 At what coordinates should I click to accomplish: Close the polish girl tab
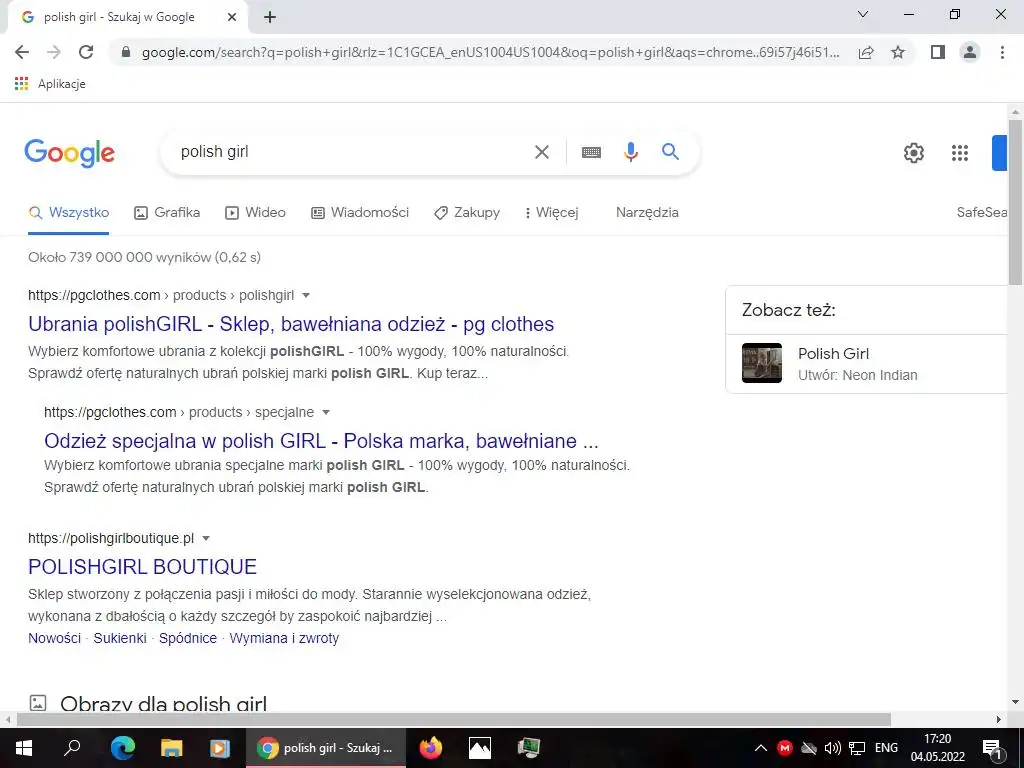point(232,17)
